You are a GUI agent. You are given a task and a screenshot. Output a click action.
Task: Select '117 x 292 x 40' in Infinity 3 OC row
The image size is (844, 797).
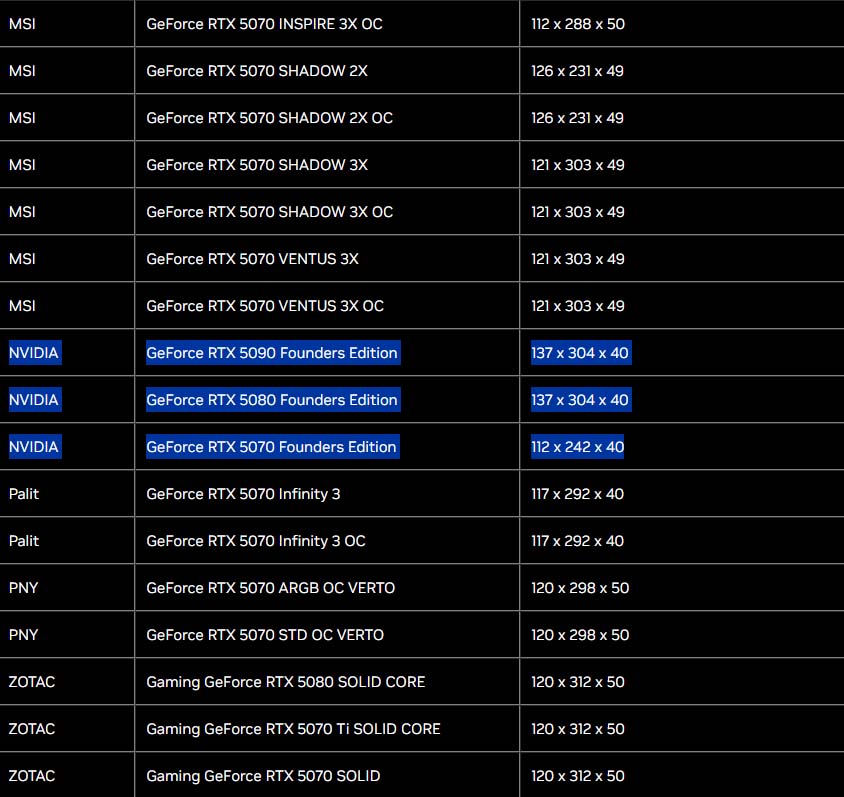click(x=578, y=540)
